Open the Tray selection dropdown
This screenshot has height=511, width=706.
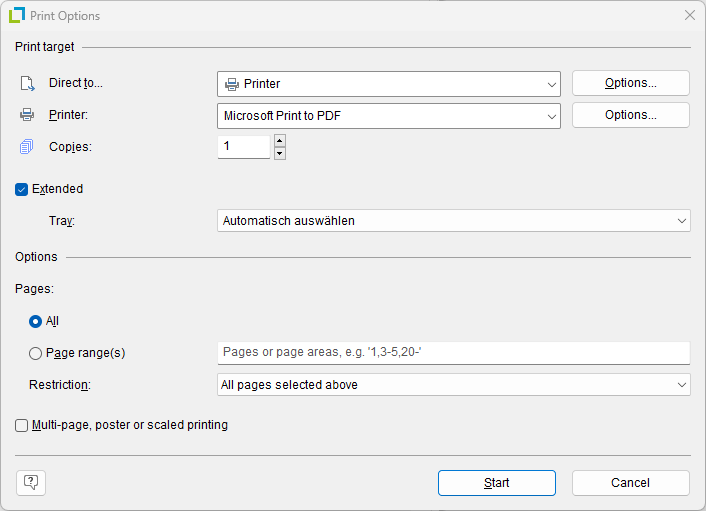pos(454,220)
